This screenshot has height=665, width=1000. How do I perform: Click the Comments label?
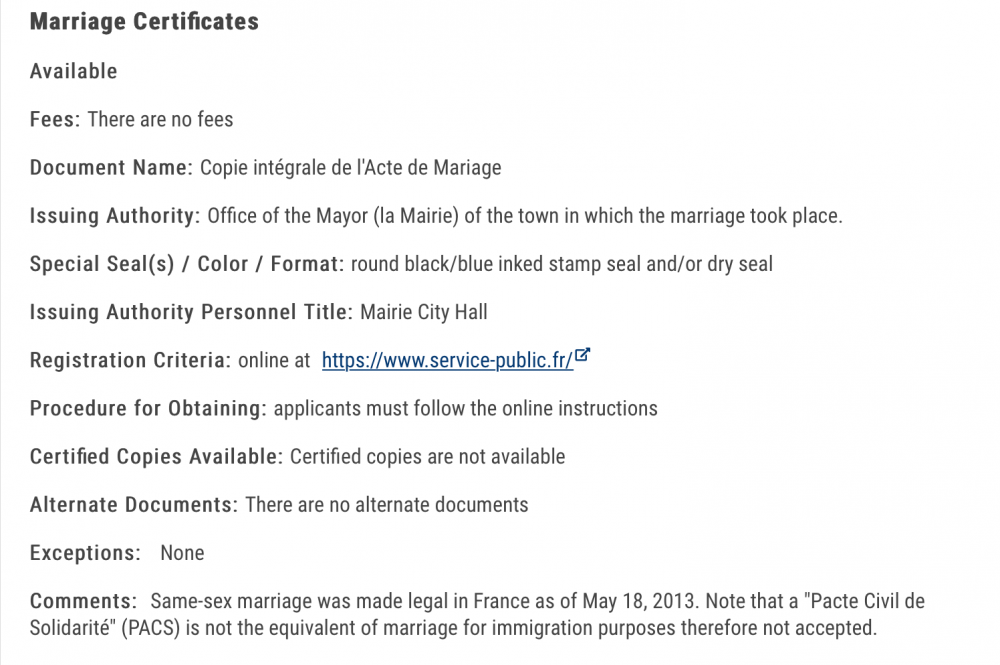(x=84, y=601)
